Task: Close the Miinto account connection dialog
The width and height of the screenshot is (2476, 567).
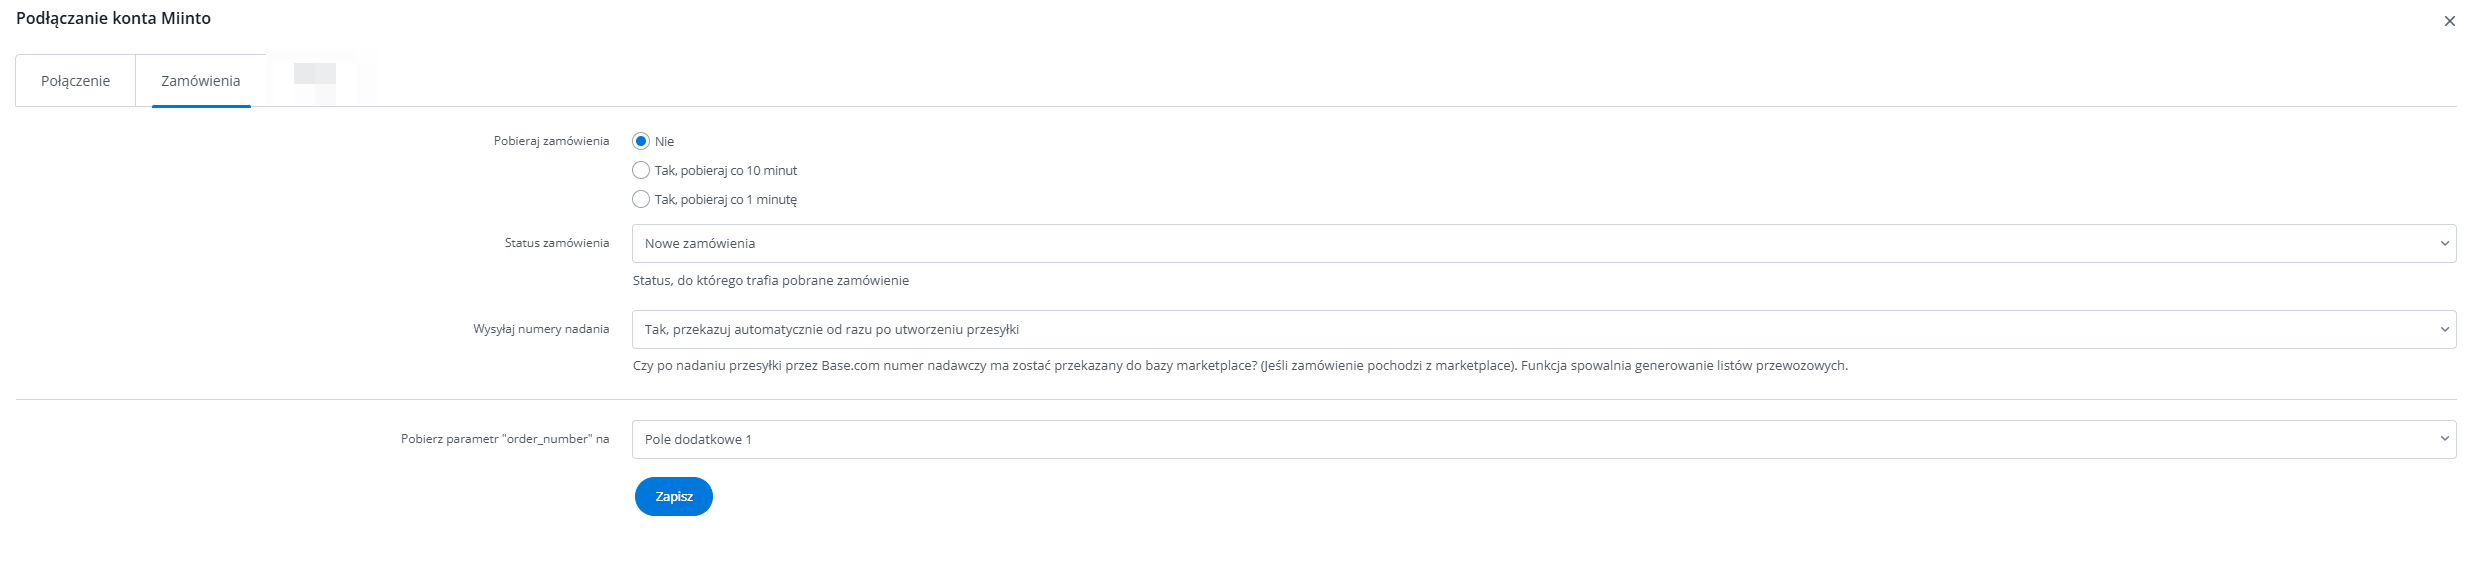Action: pyautogui.click(x=2449, y=21)
